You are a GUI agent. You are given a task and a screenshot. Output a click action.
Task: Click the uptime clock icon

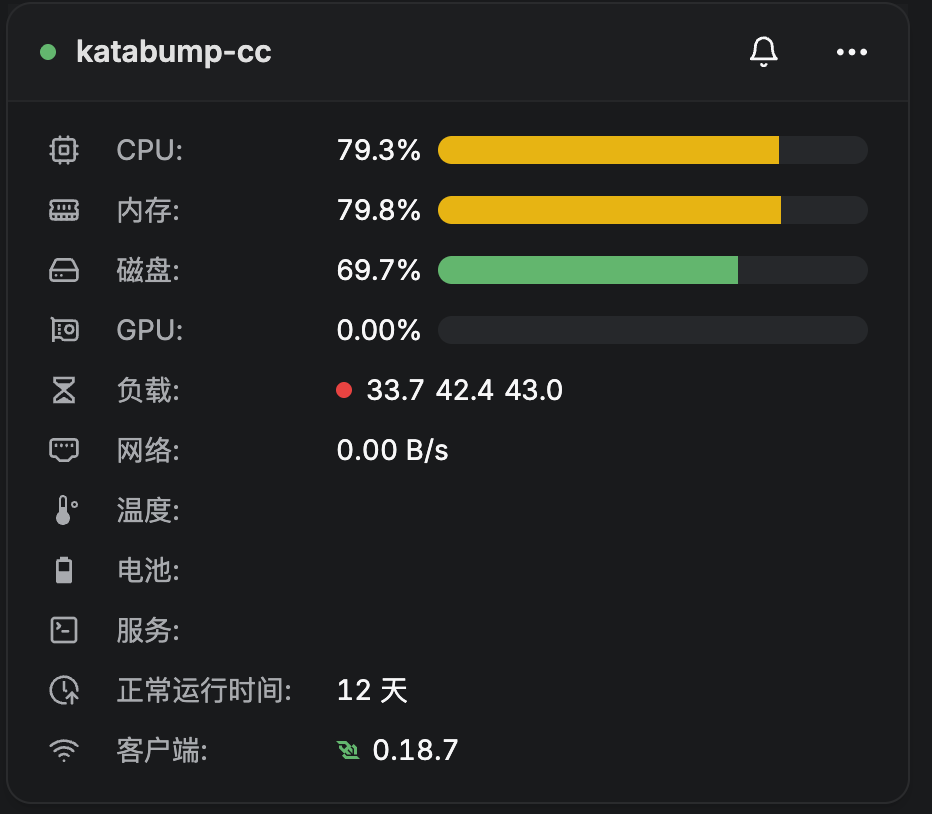(64, 690)
